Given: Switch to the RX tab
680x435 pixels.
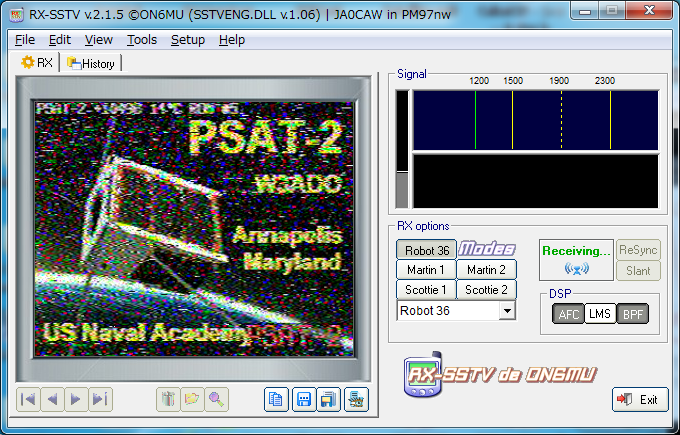Looking at the screenshot, I should (x=37, y=63).
